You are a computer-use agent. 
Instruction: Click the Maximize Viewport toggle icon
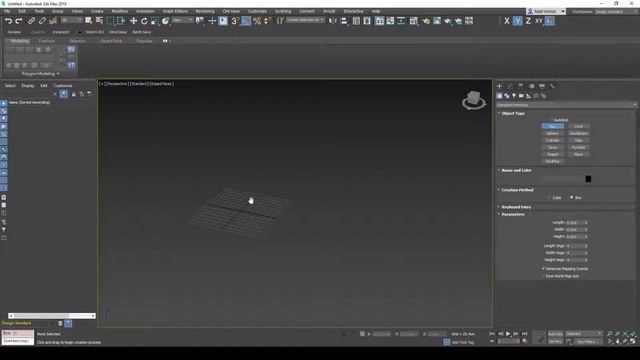coord(633,341)
